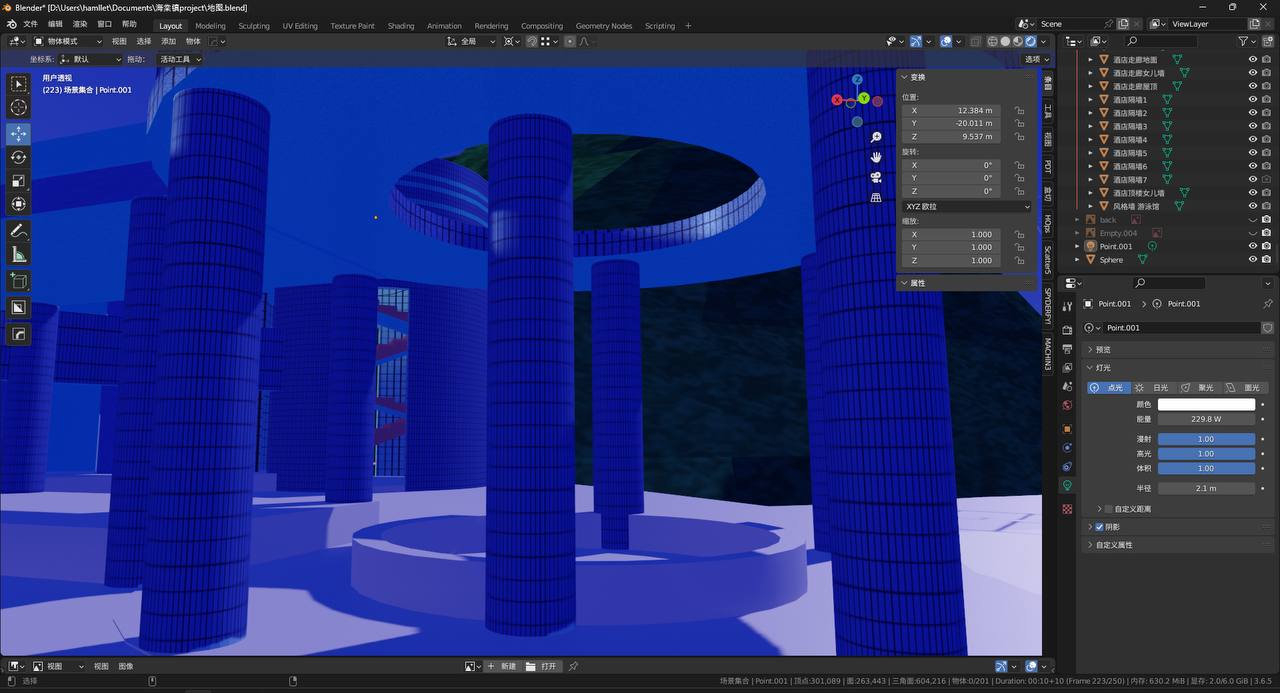The height and width of the screenshot is (693, 1280).
Task: Hide Sphere using its eye icon
Action: pyautogui.click(x=1252, y=260)
